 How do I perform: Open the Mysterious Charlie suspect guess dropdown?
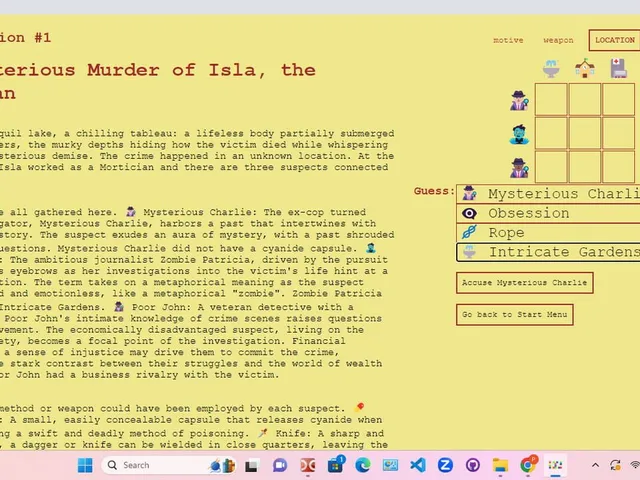(548, 193)
